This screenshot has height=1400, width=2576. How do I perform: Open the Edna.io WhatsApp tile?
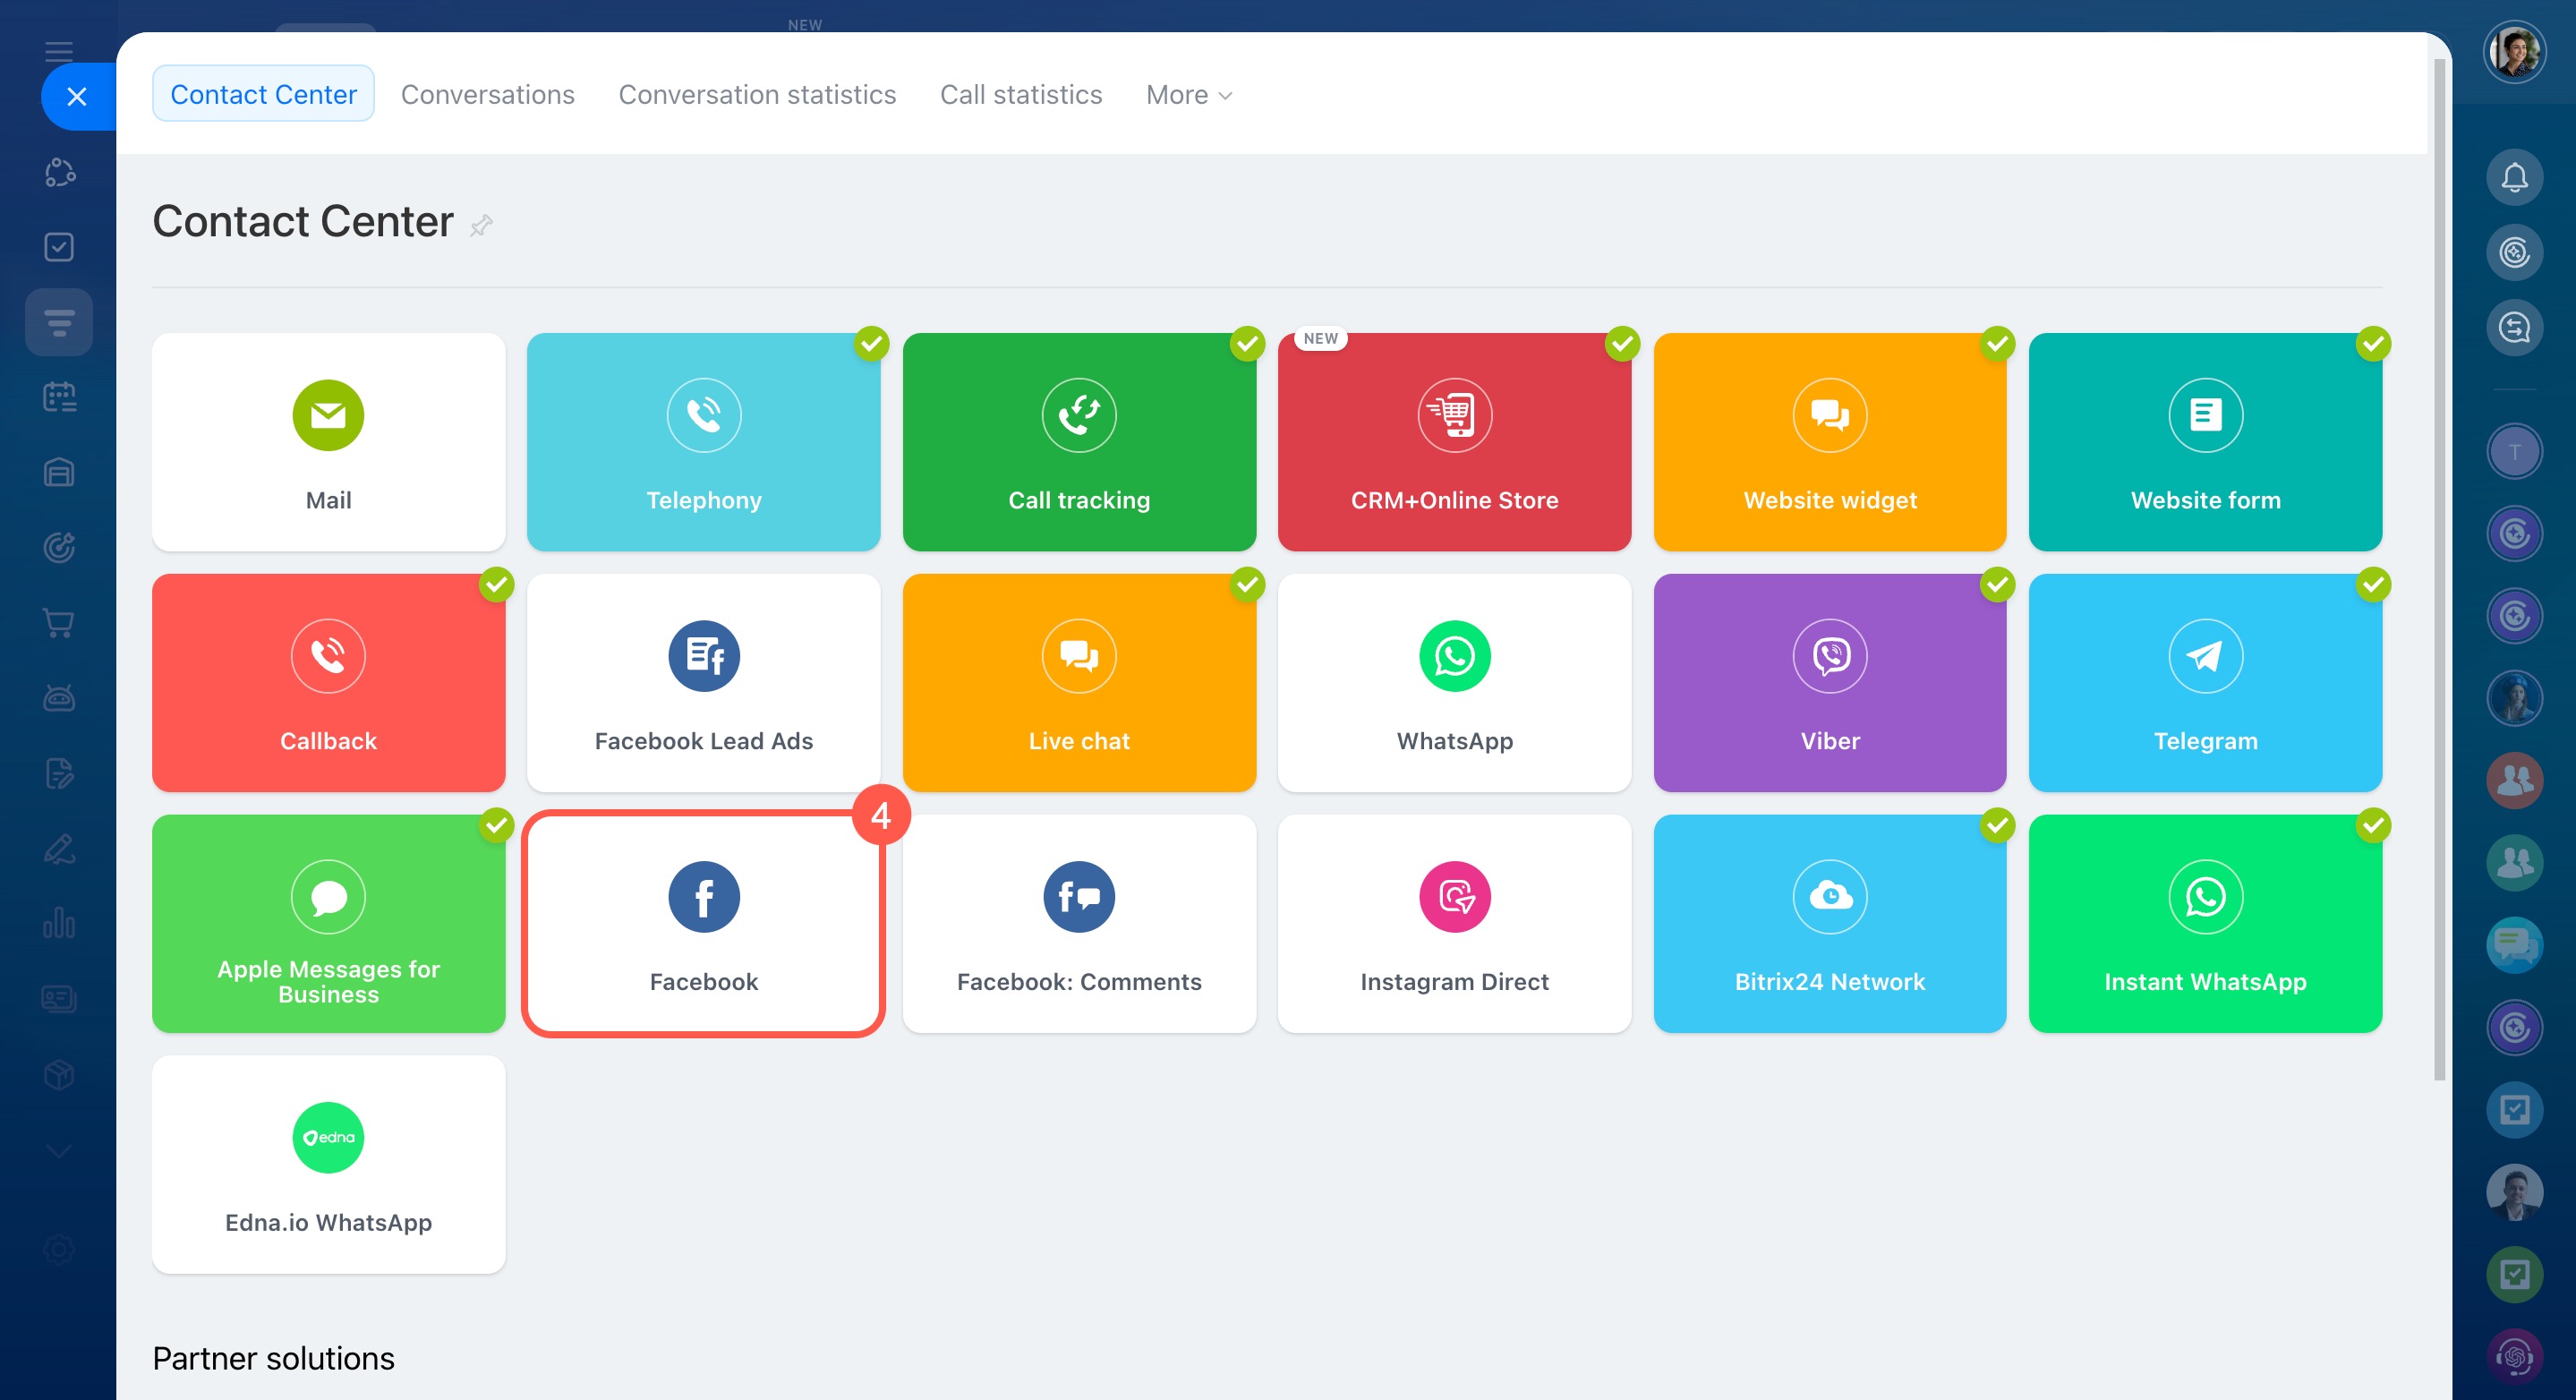pos(328,1164)
